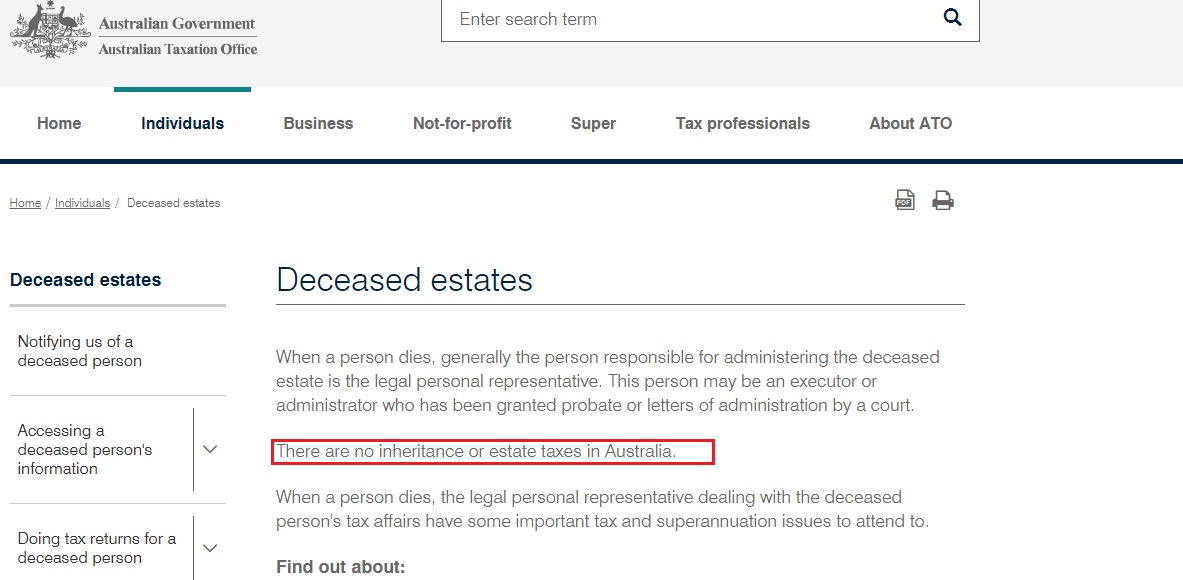Click the Home breadcrumb link
The height and width of the screenshot is (580, 1183).
[25, 203]
